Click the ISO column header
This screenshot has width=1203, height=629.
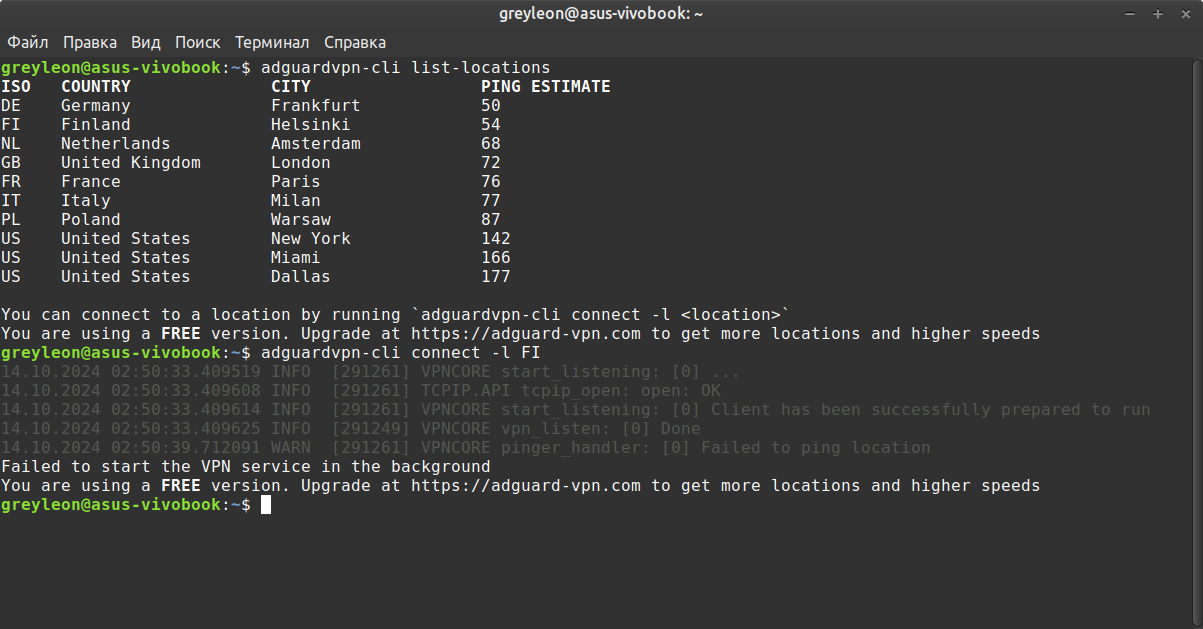16,87
